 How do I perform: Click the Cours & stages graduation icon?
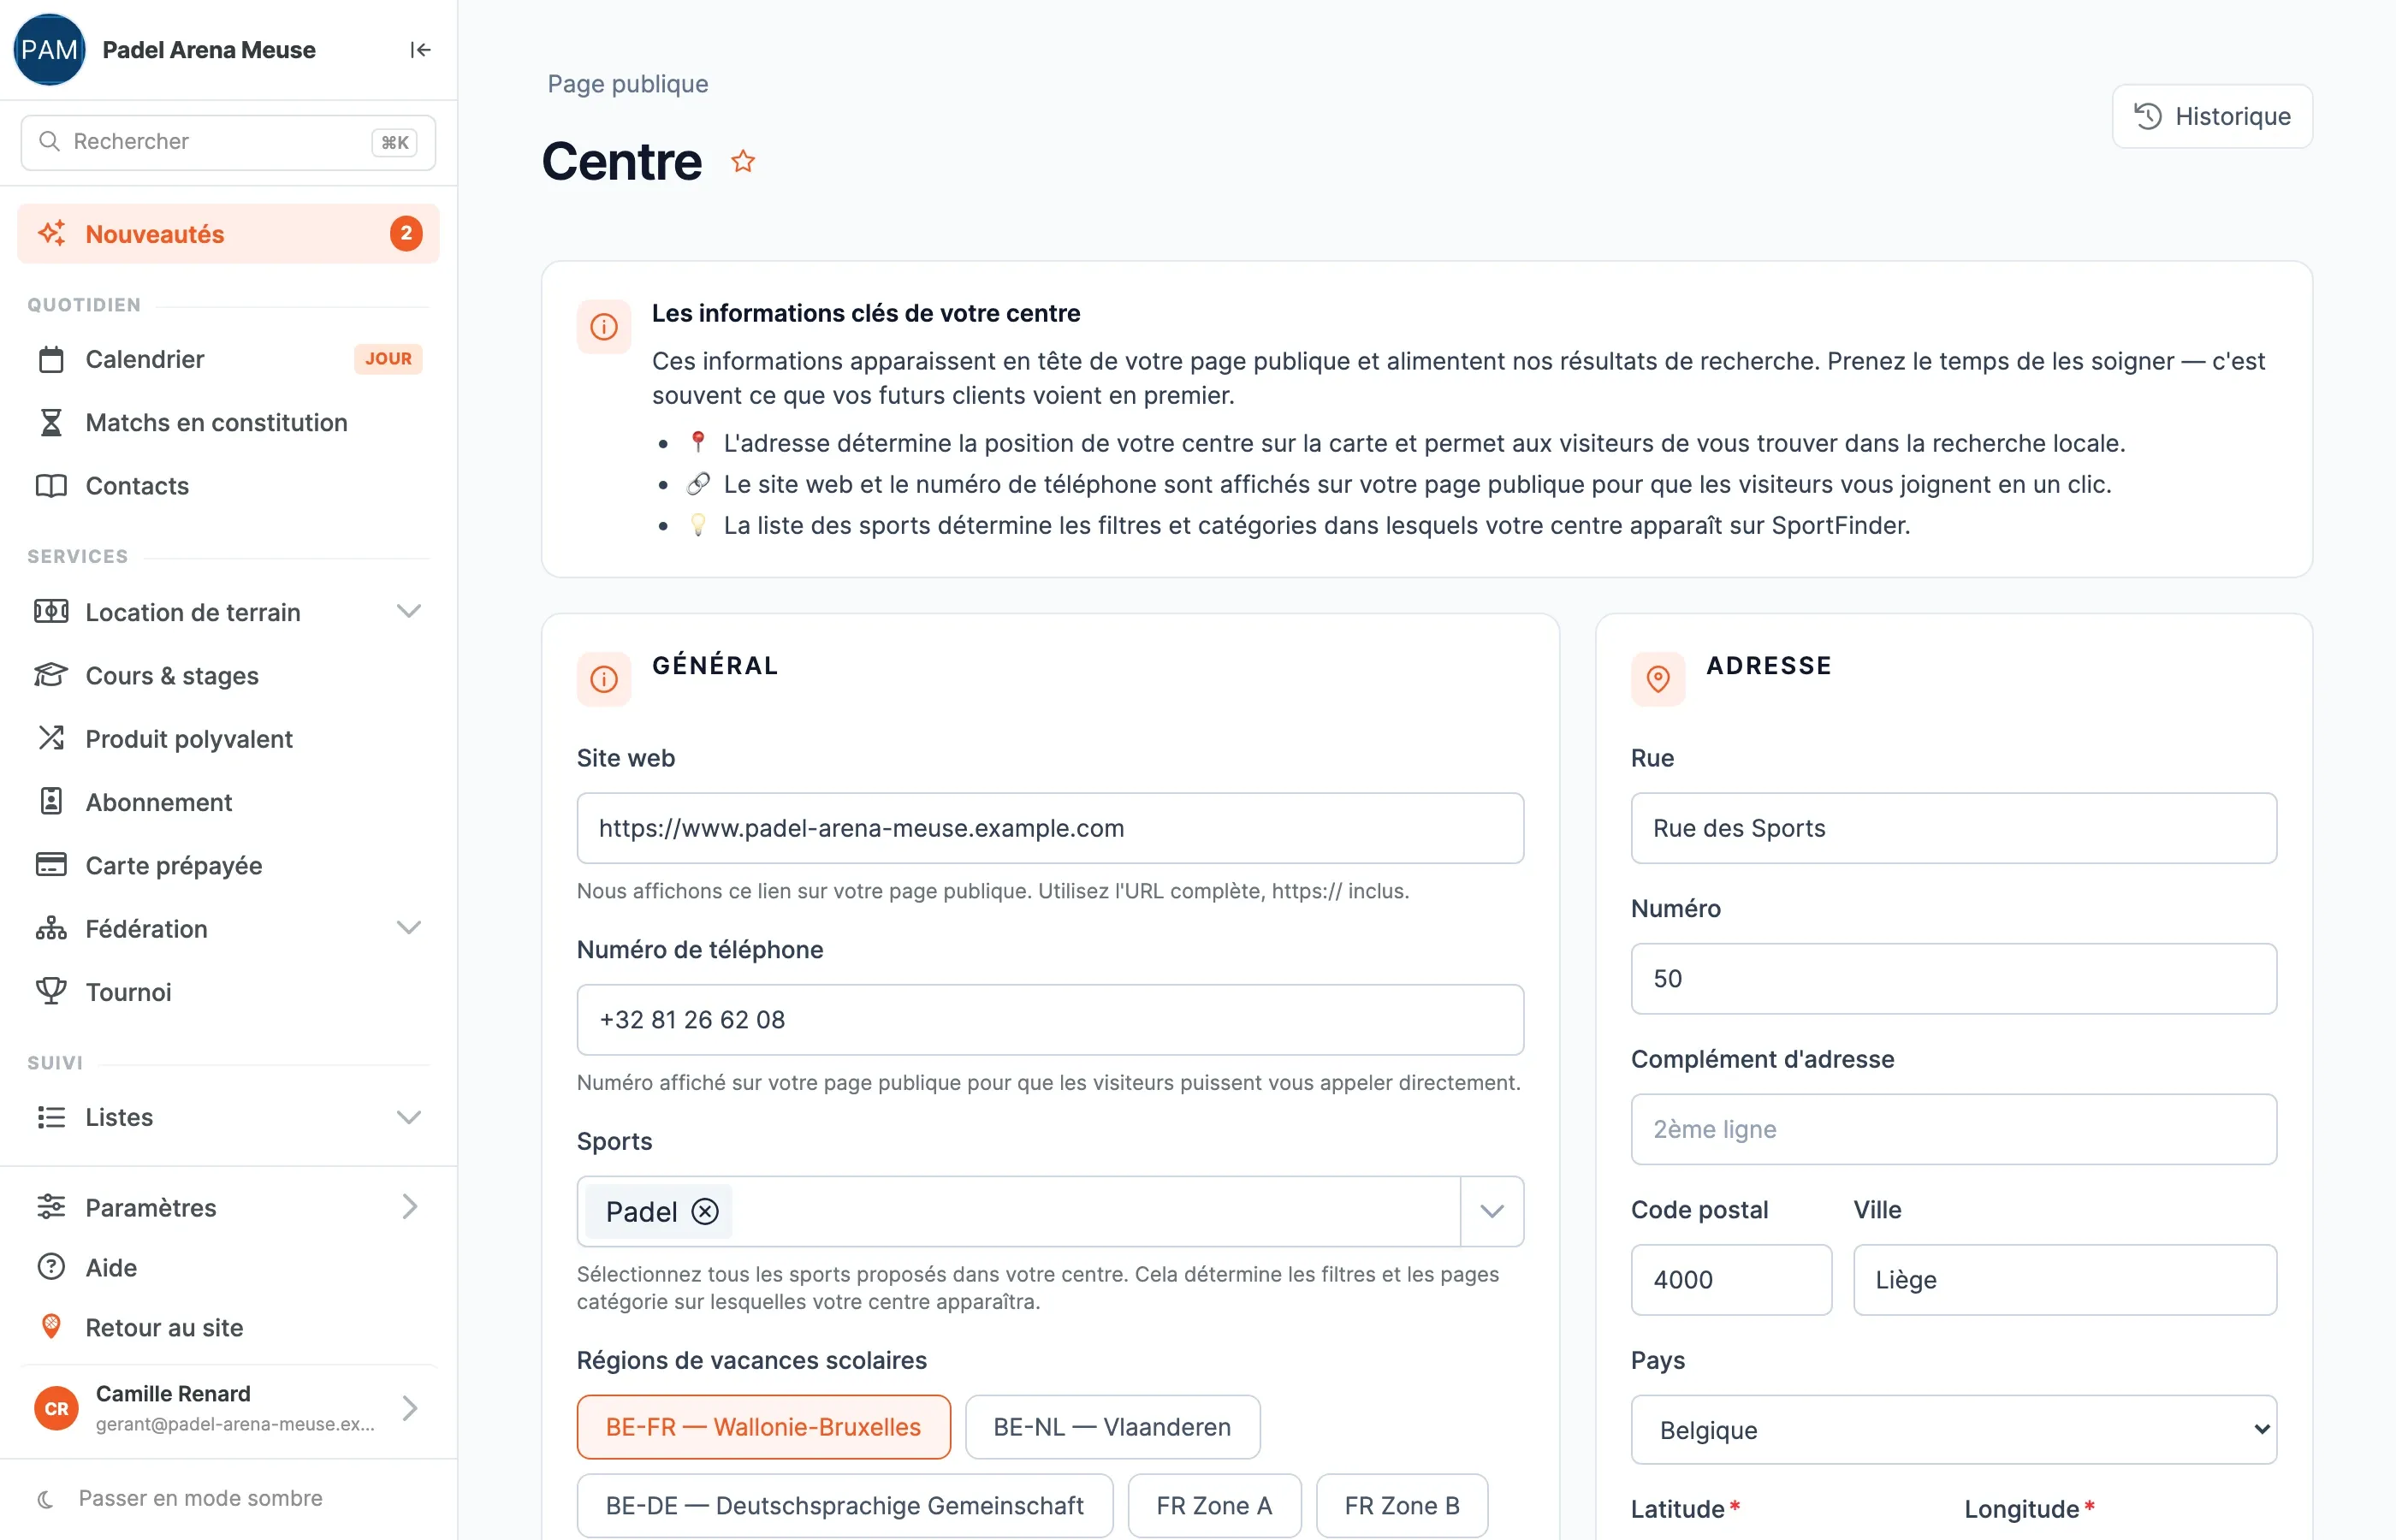click(51, 675)
